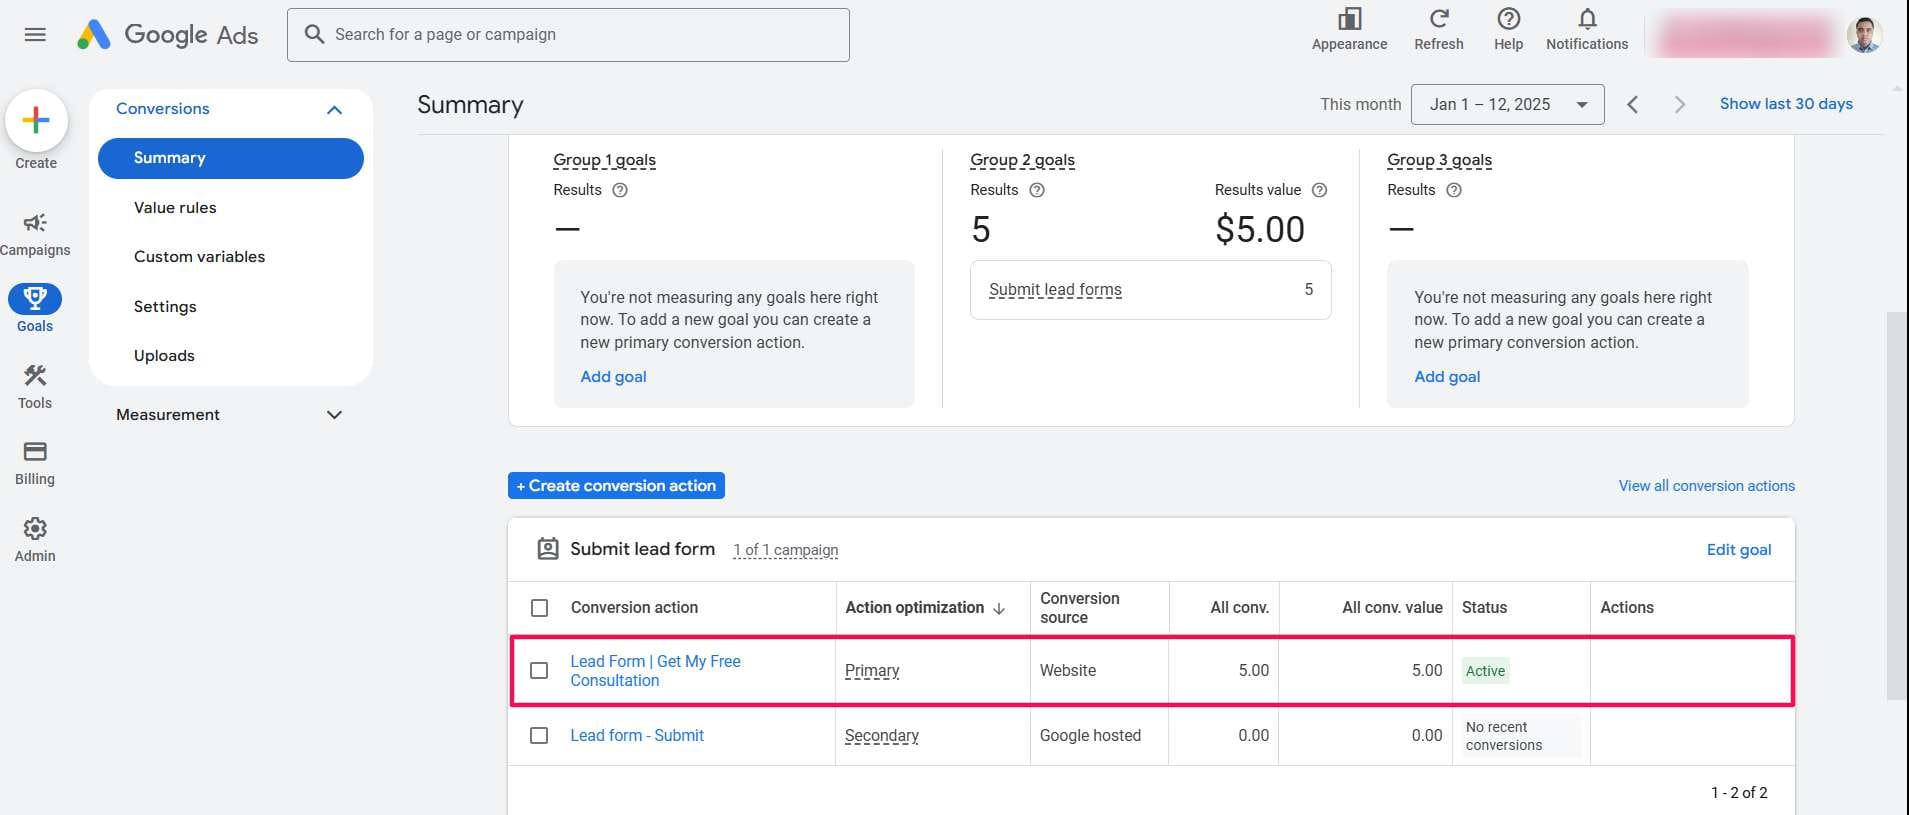Open the main hamburger menu
The width and height of the screenshot is (1909, 815).
pyautogui.click(x=35, y=35)
